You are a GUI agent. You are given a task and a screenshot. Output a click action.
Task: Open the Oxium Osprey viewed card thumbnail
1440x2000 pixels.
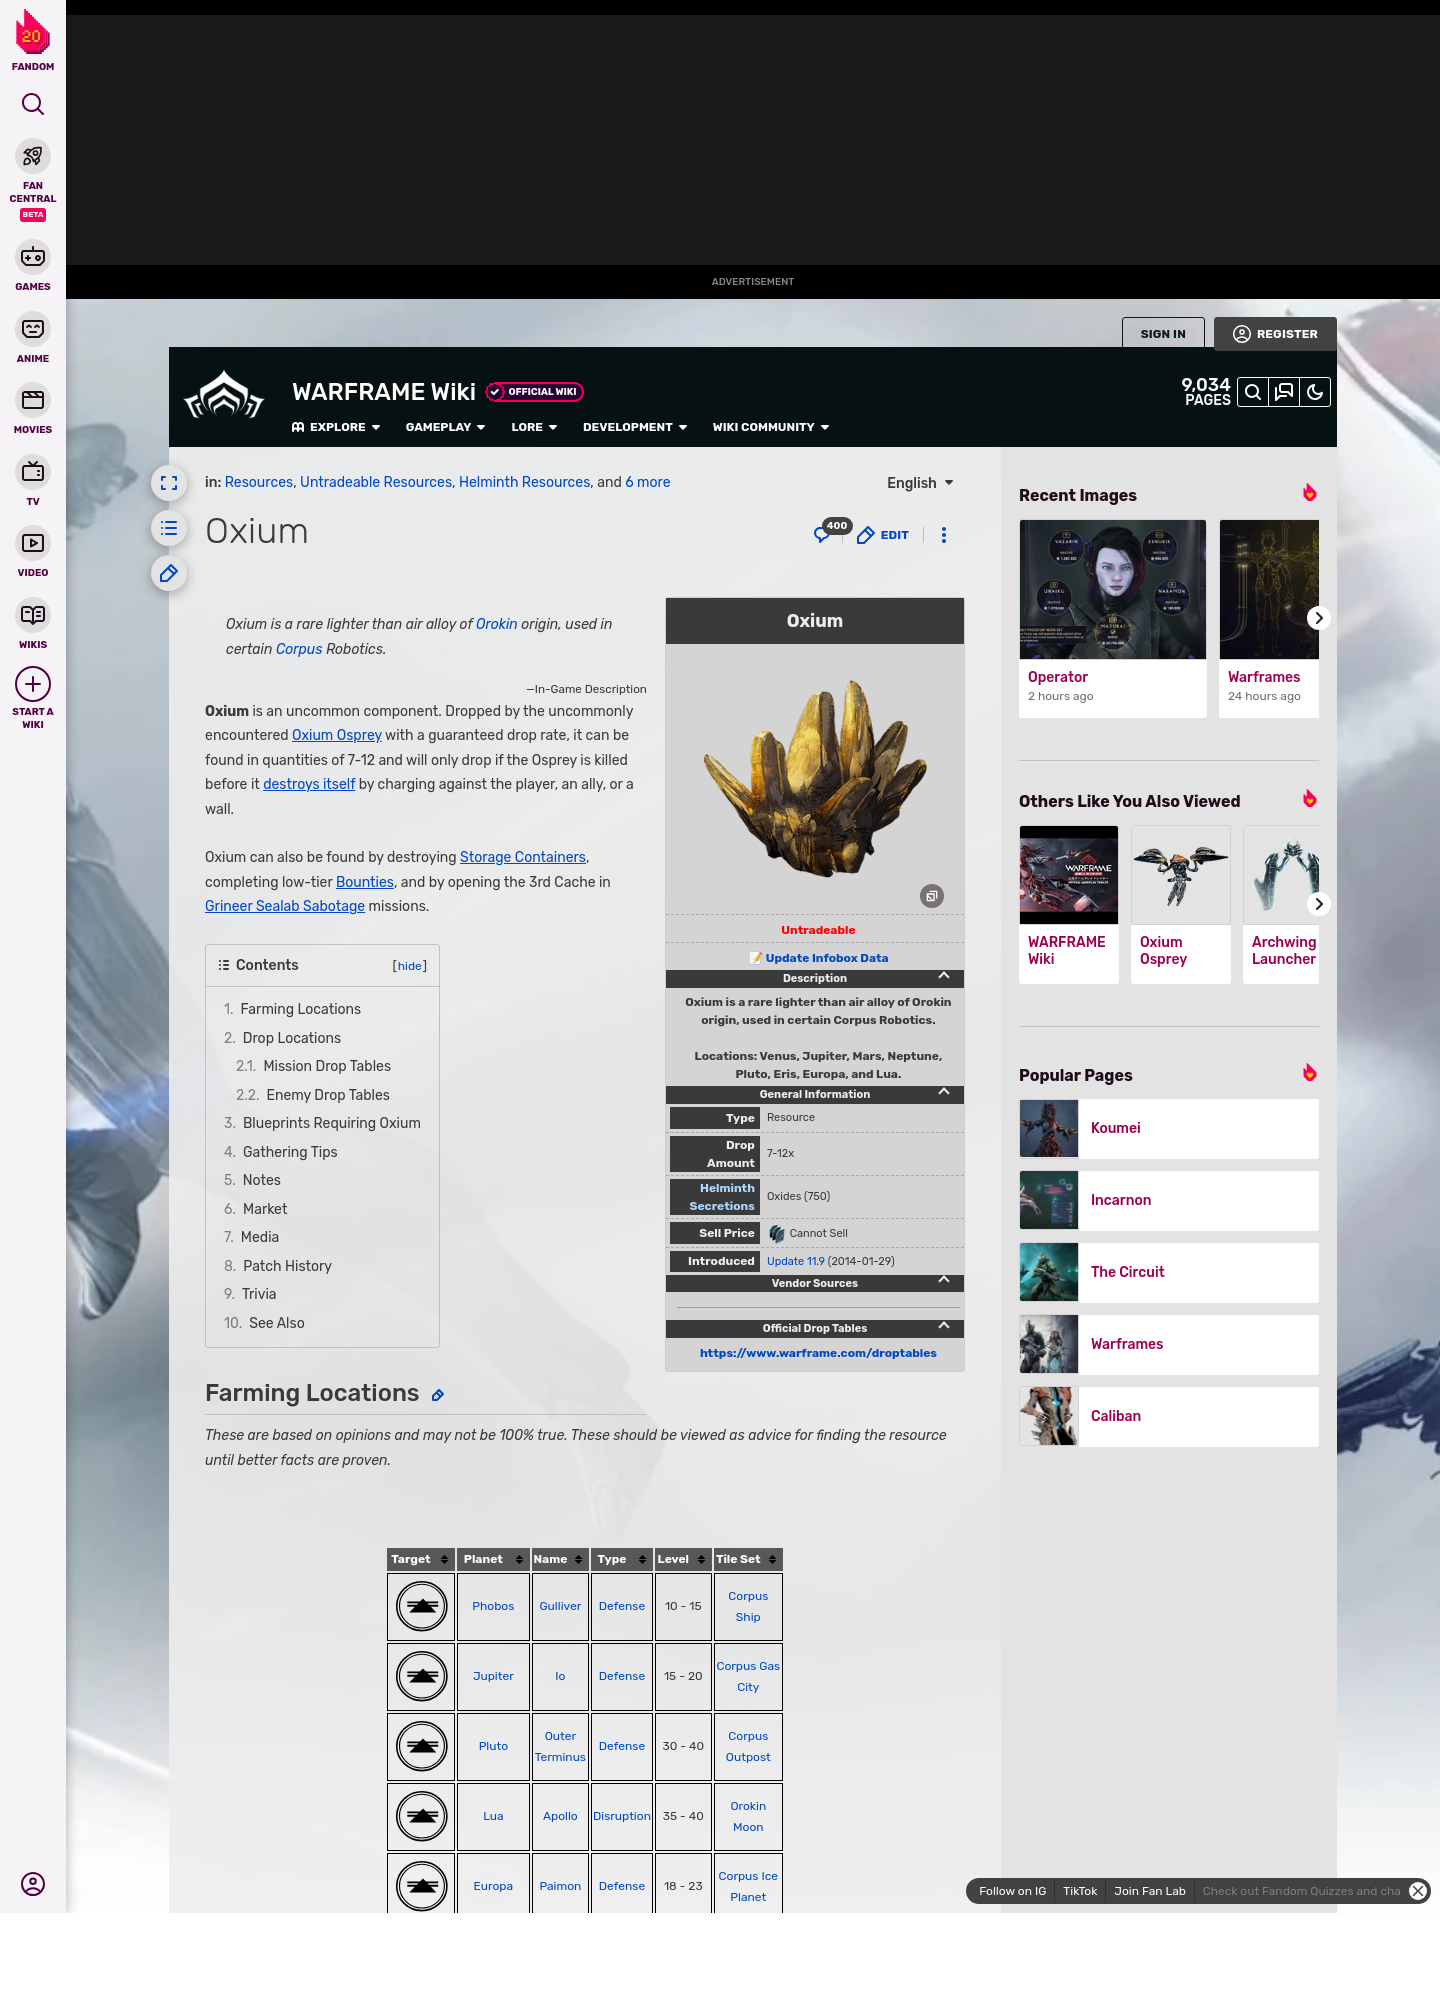tap(1181, 875)
